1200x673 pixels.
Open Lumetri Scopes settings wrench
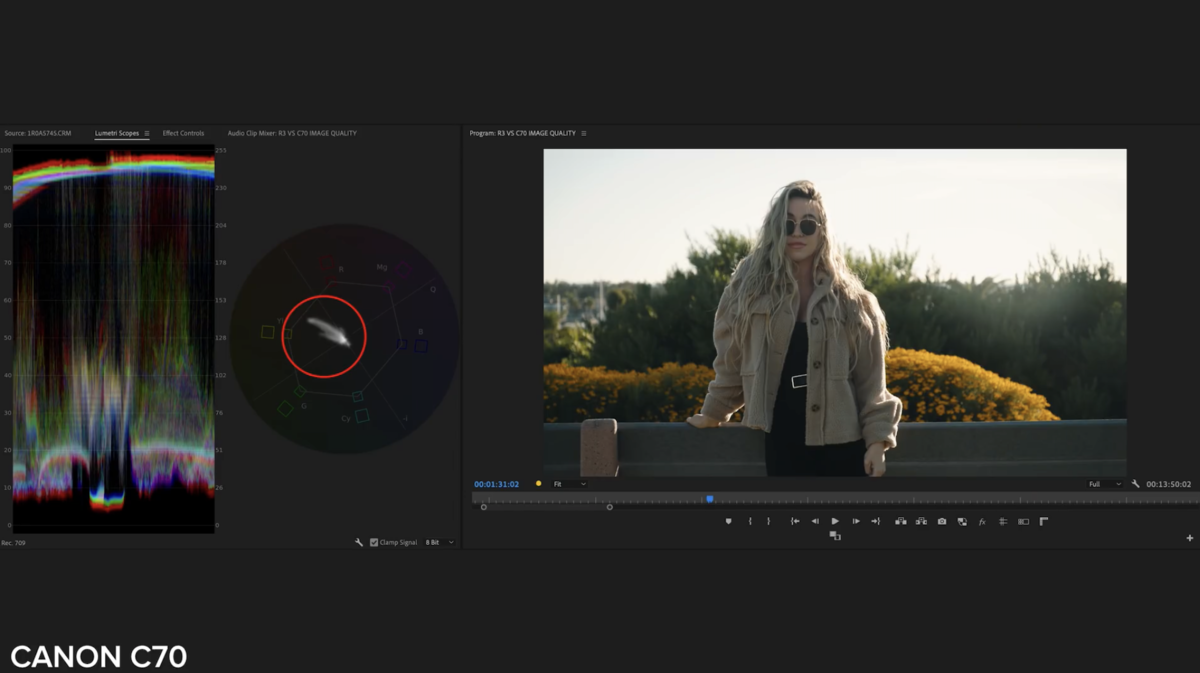pyautogui.click(x=359, y=542)
